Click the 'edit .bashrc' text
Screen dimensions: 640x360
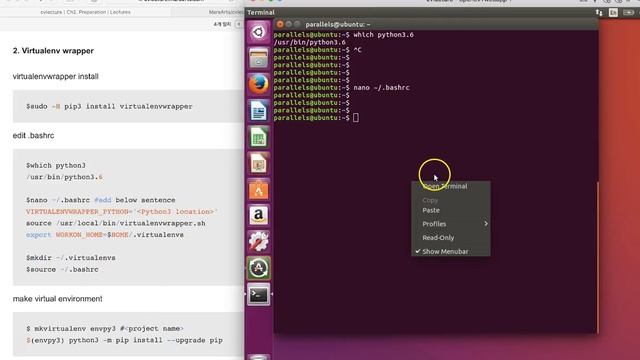[x=33, y=136]
